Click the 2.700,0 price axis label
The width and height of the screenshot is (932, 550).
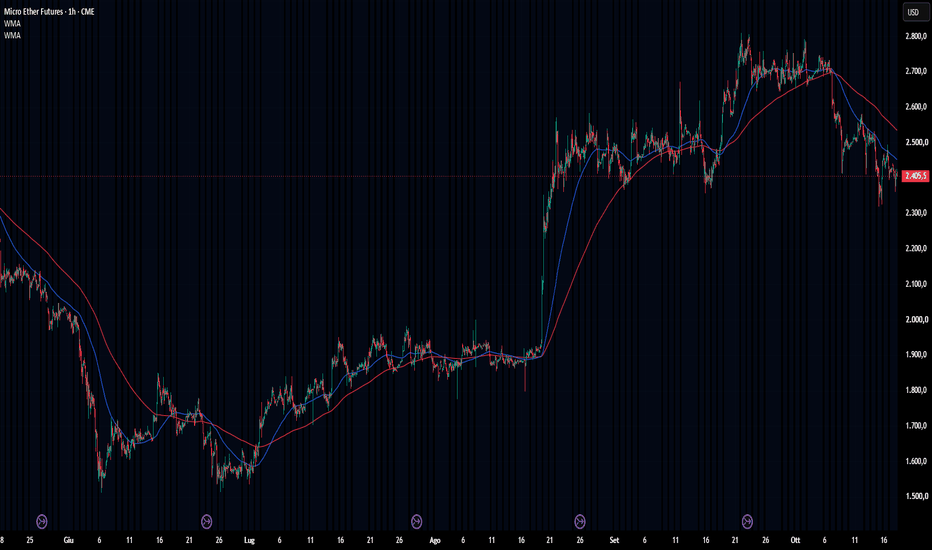(916, 71)
